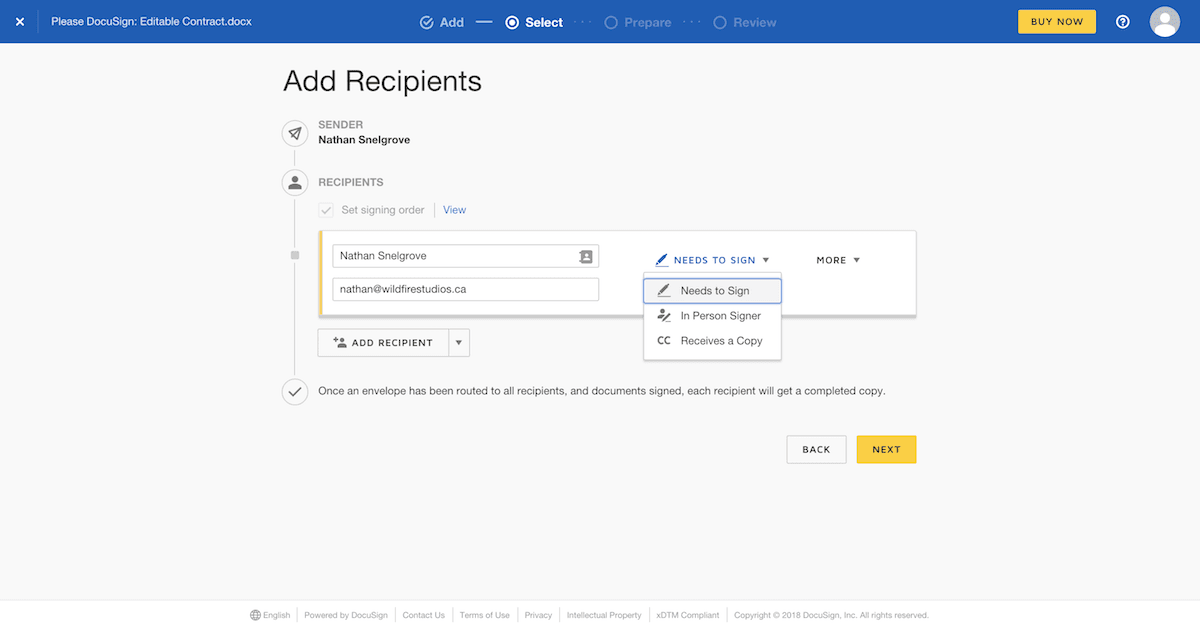This screenshot has width=1200, height=633.
Task: Click the globe language icon
Action: click(x=255, y=615)
